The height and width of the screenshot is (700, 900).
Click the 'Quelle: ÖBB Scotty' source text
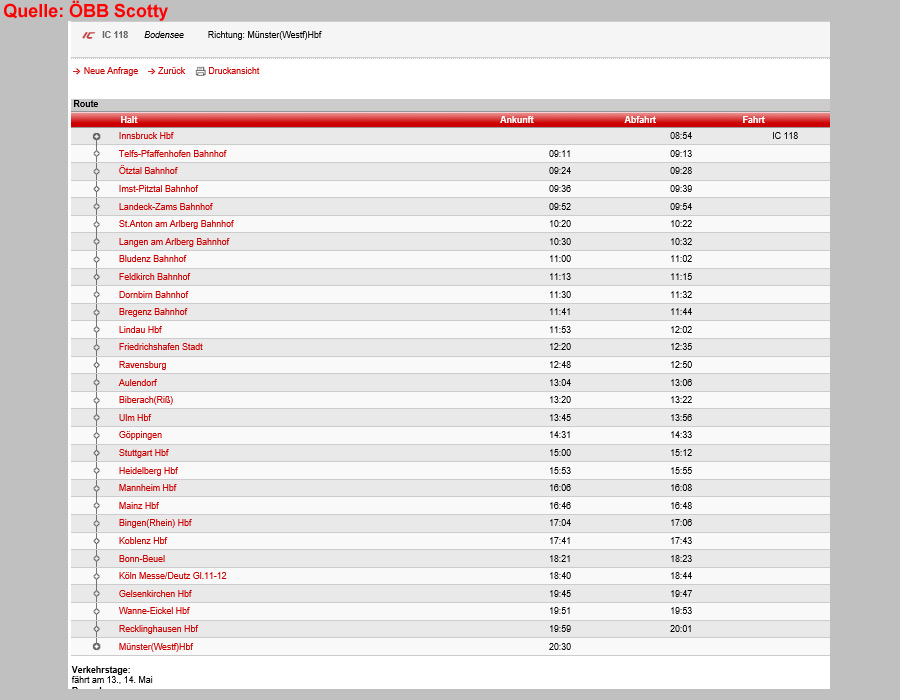pos(86,11)
